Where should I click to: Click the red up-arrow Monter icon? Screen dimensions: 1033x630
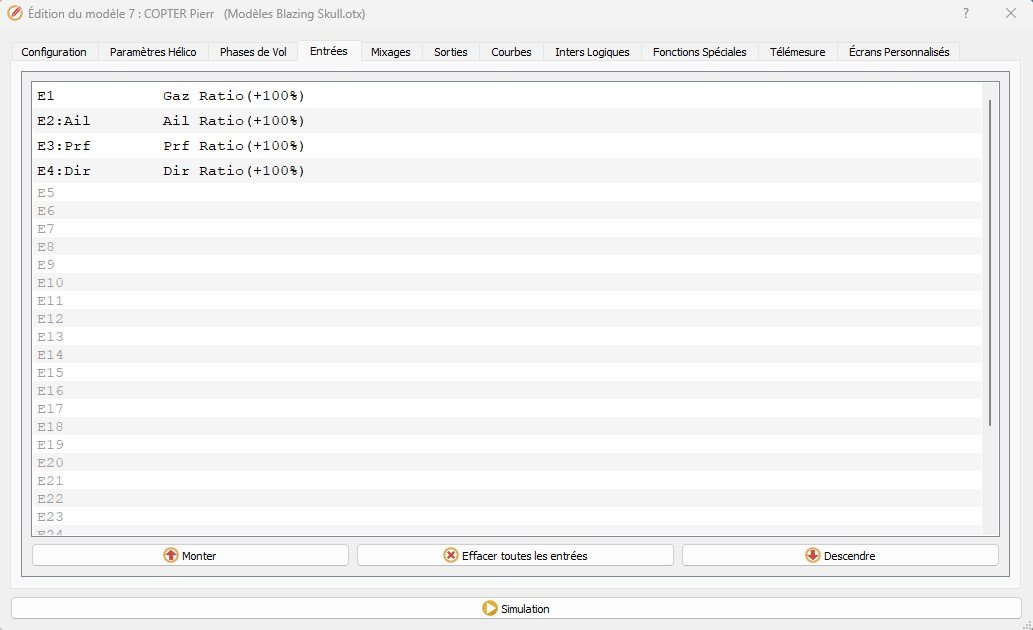(x=171, y=555)
